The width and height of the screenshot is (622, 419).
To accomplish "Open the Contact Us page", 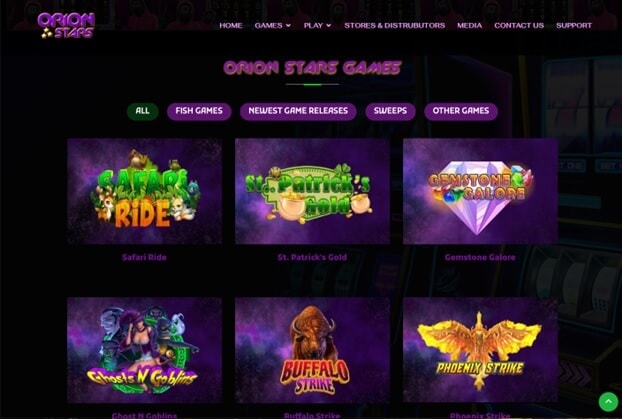I will (x=519, y=25).
